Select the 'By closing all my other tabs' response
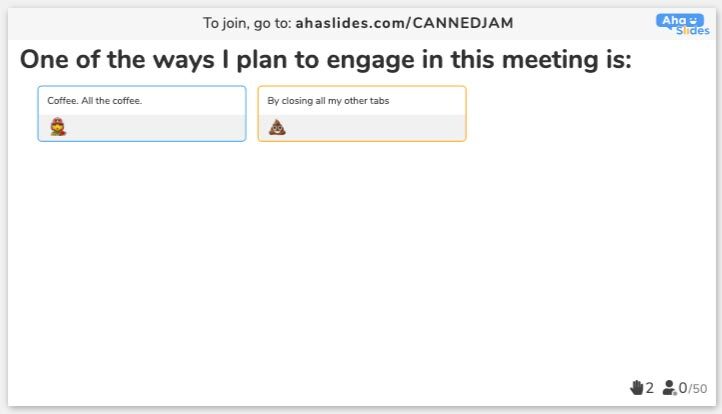The image size is (722, 414). [328, 101]
